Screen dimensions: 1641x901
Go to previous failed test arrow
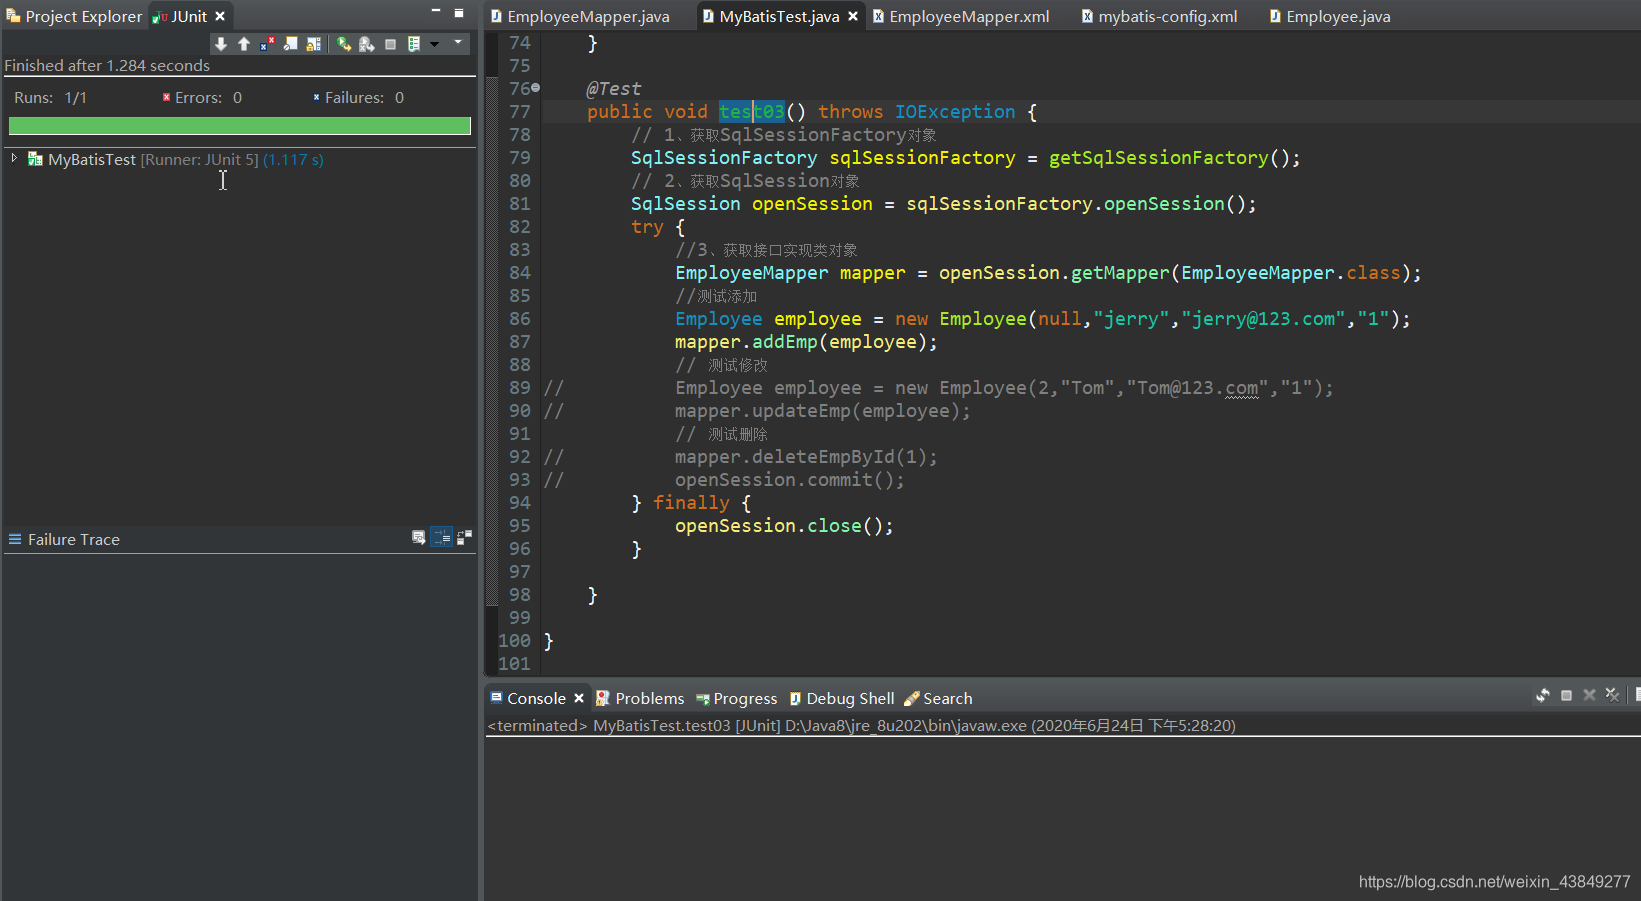pos(244,44)
